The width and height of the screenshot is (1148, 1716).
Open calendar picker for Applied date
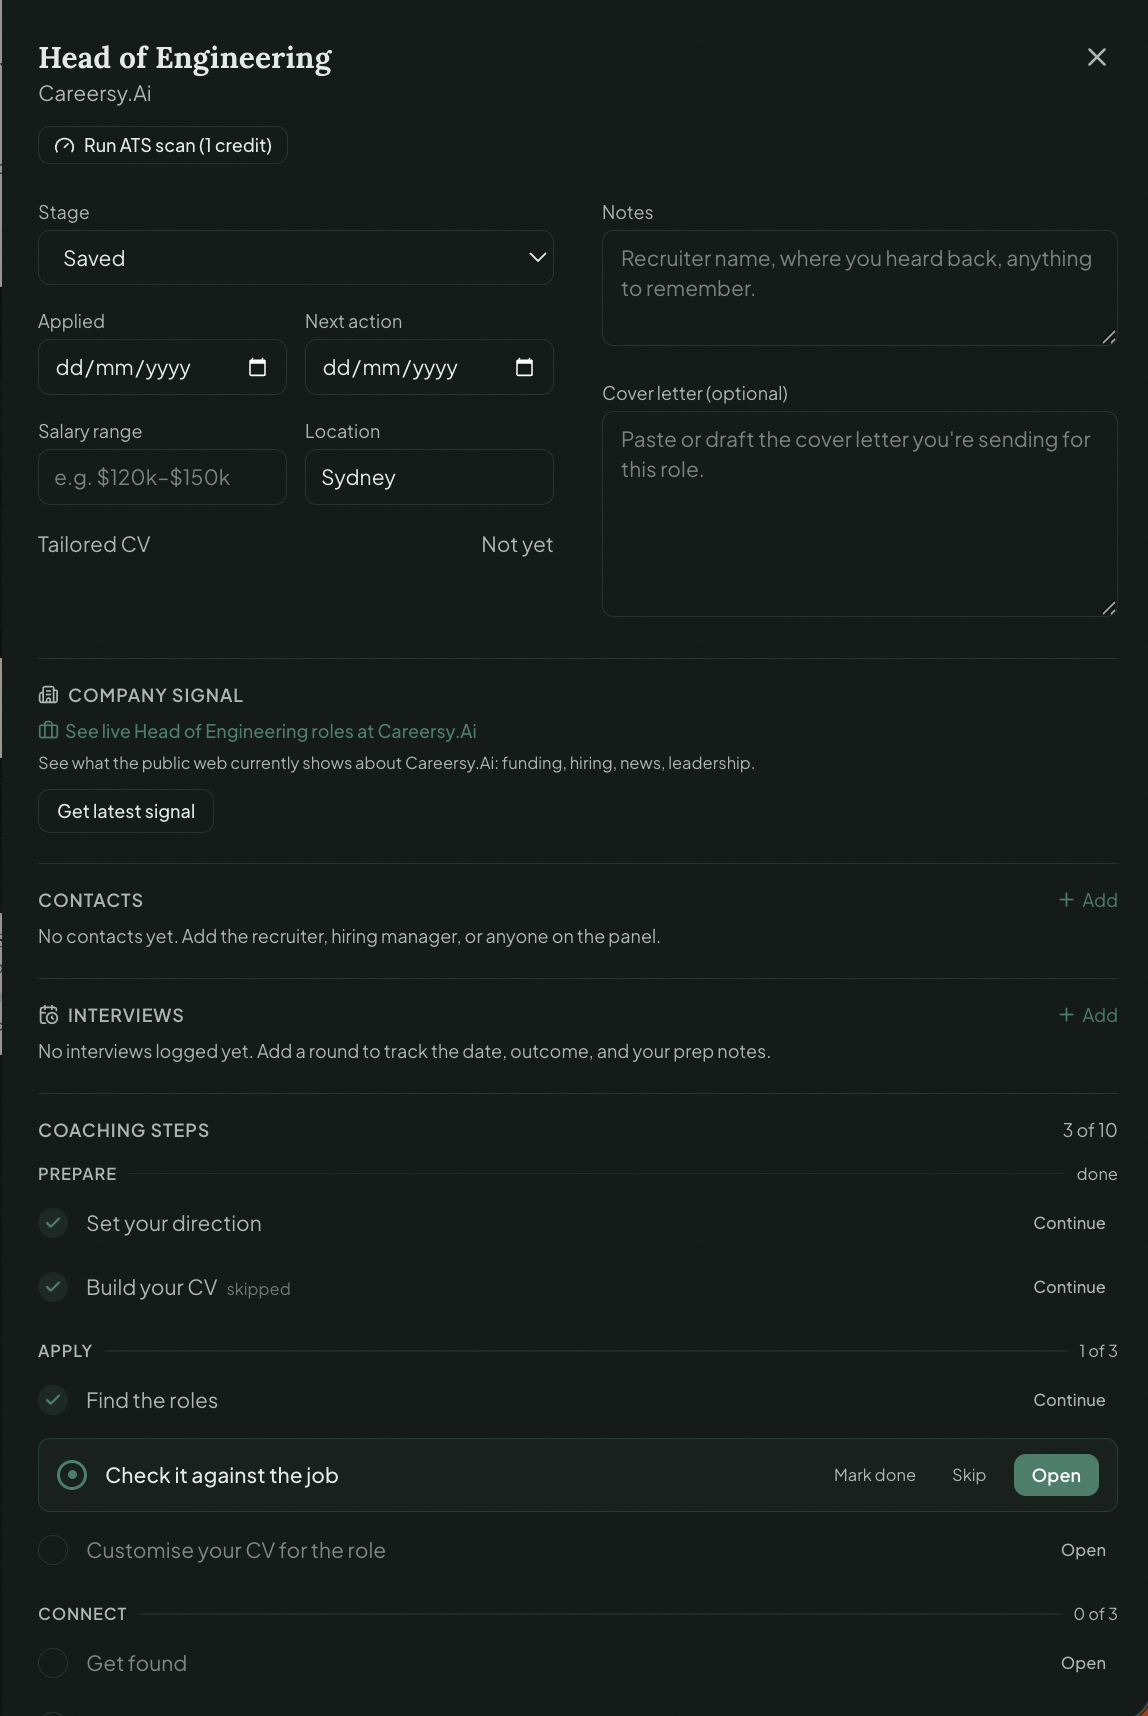pos(257,367)
